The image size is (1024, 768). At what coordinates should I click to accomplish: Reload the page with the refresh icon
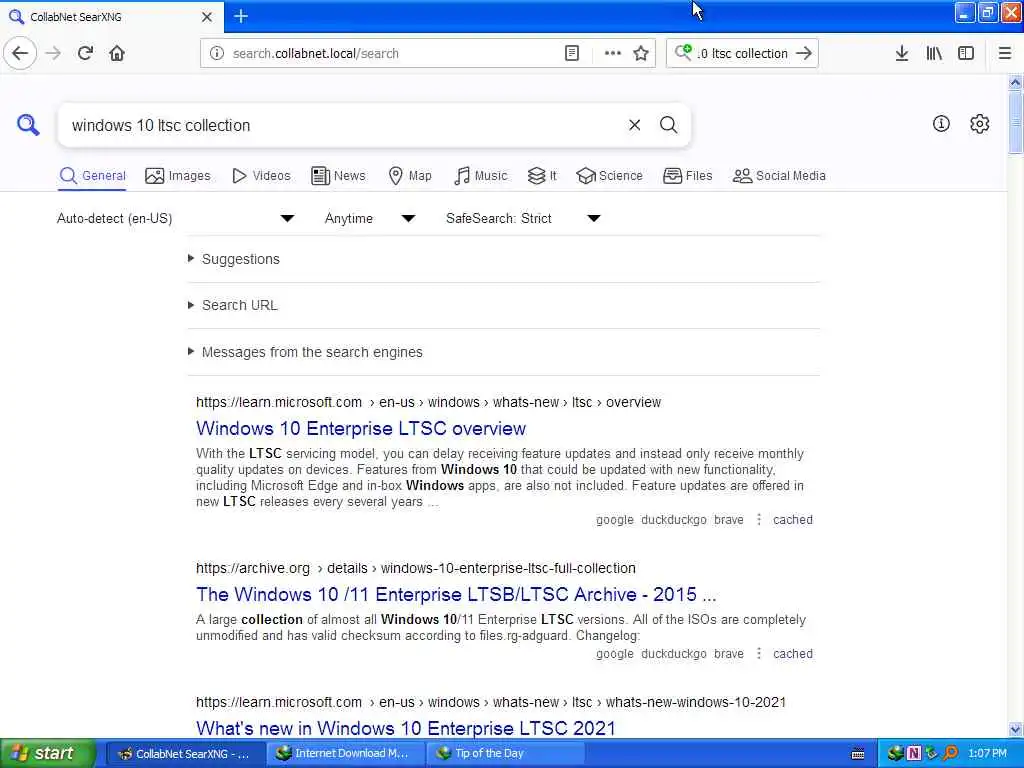pyautogui.click(x=86, y=53)
